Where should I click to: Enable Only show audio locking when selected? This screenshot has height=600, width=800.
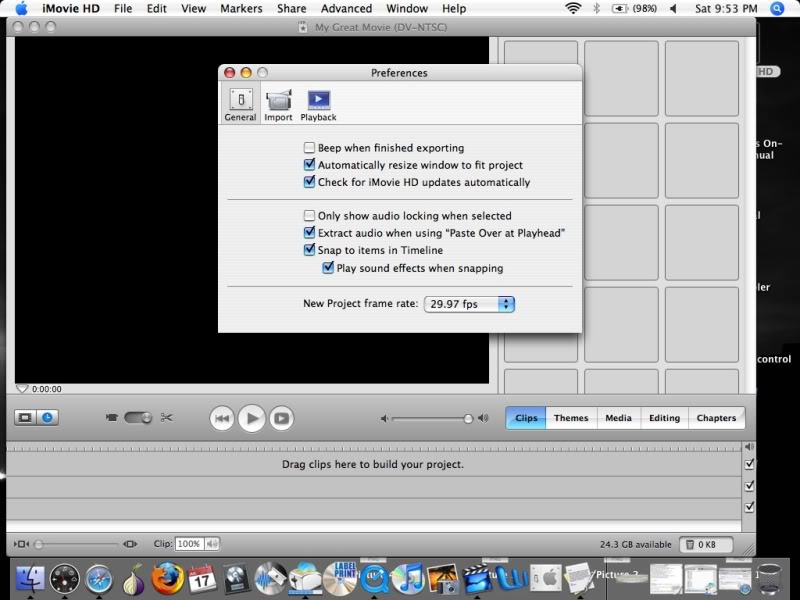[309, 215]
